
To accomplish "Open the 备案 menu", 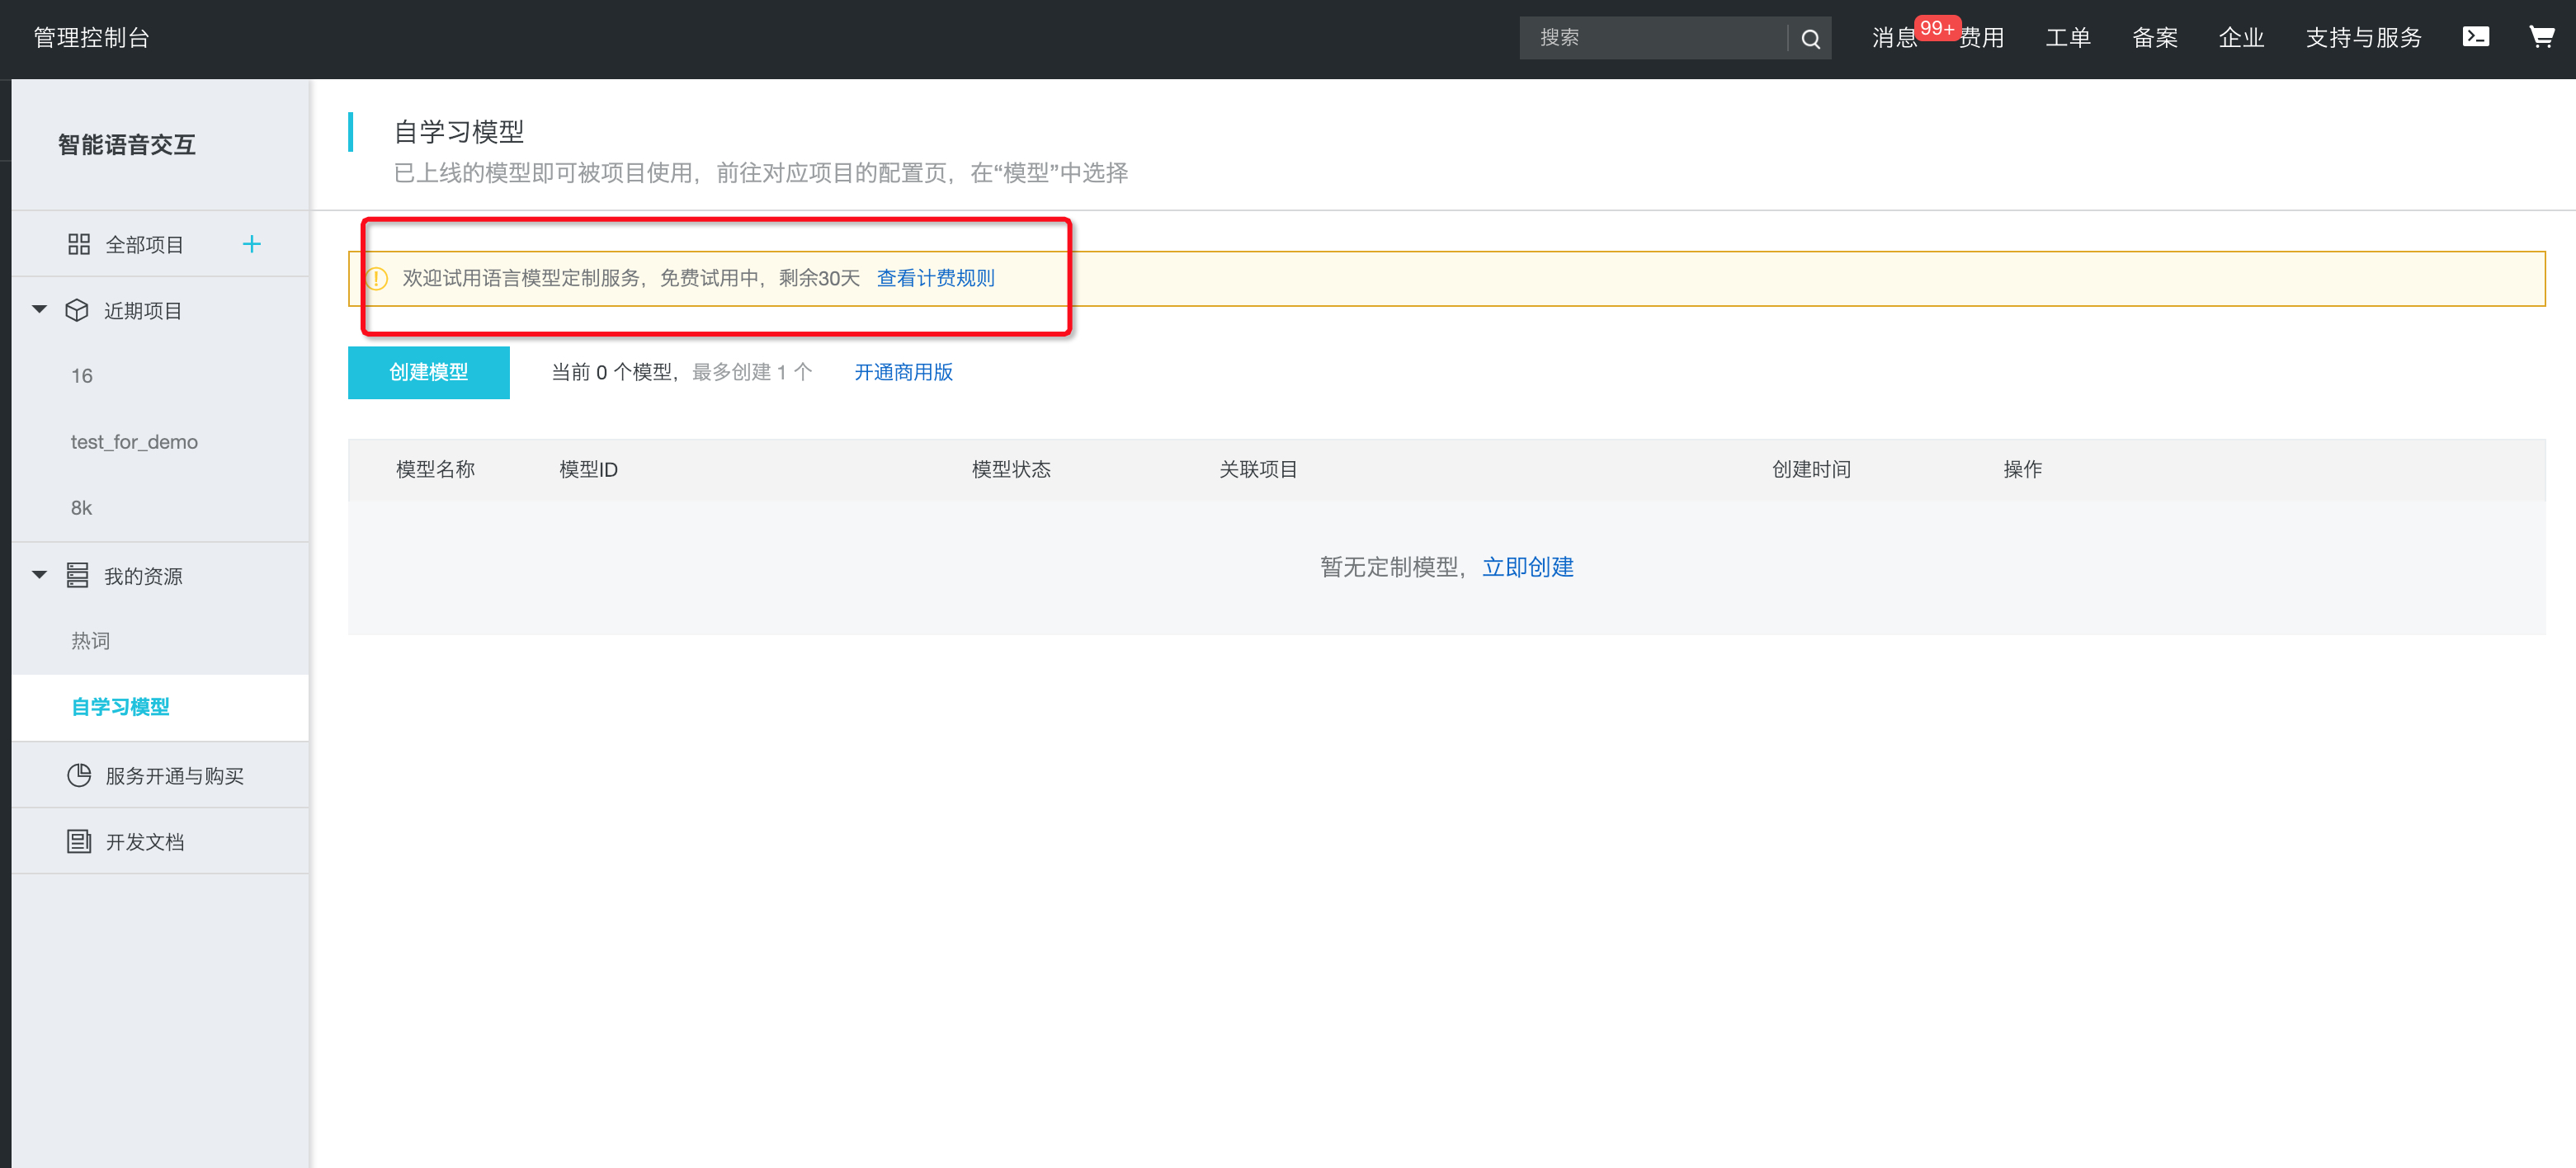I will click(x=2155, y=38).
